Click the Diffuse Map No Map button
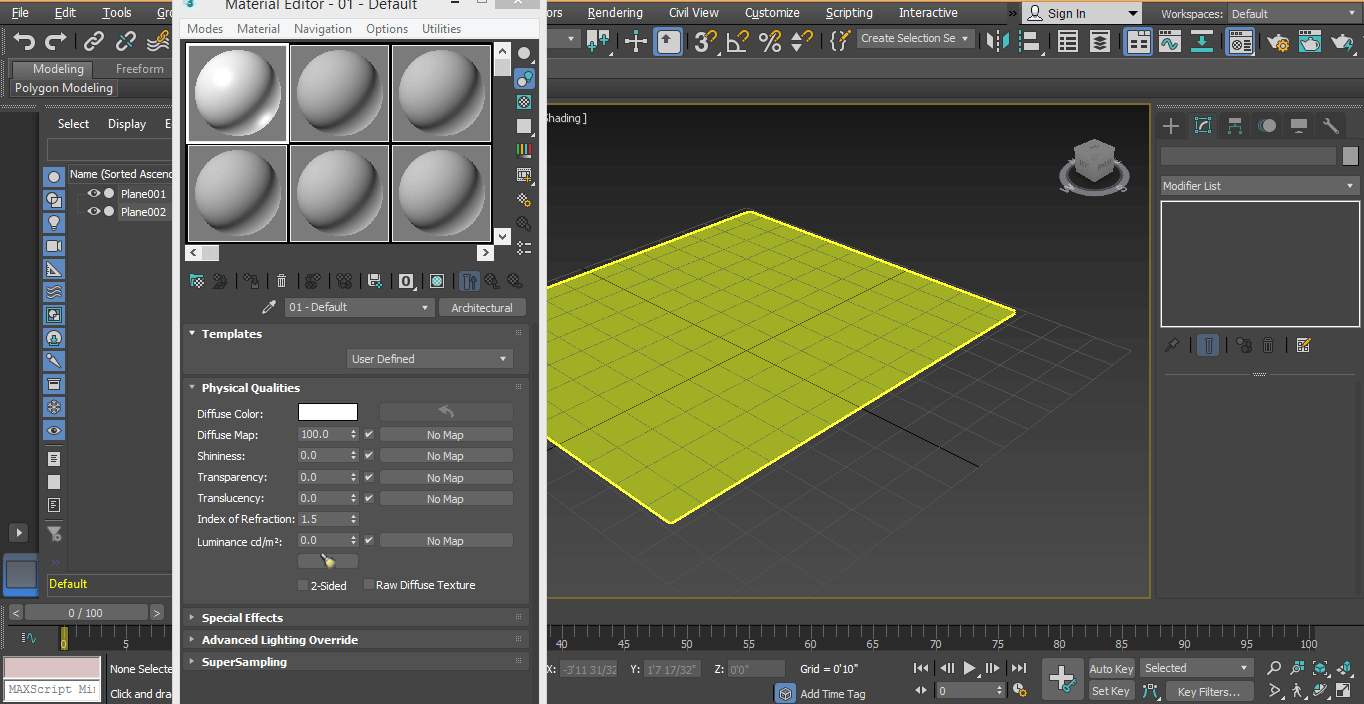The width and height of the screenshot is (1364, 704). [x=446, y=435]
